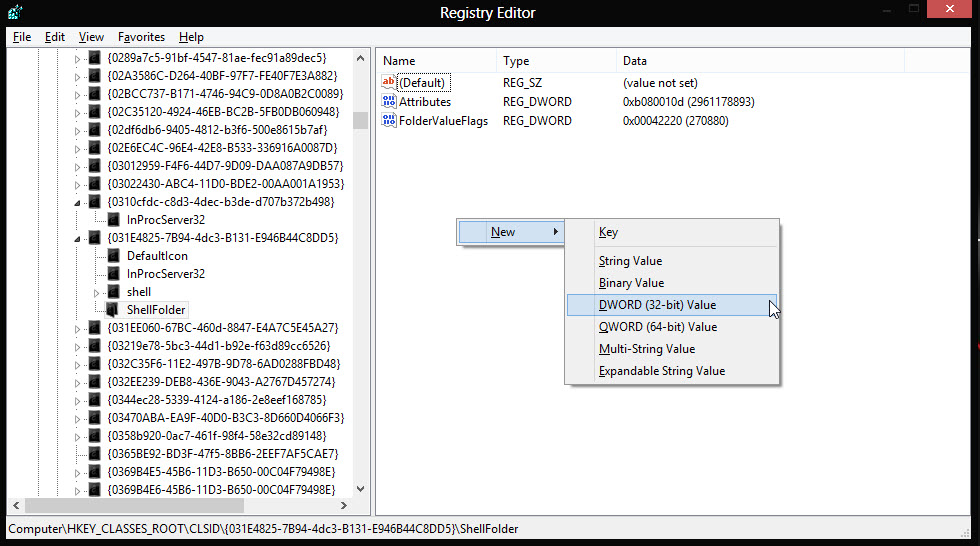Click the tree pane scroll down arrow
This screenshot has width=980, height=546.
360,489
